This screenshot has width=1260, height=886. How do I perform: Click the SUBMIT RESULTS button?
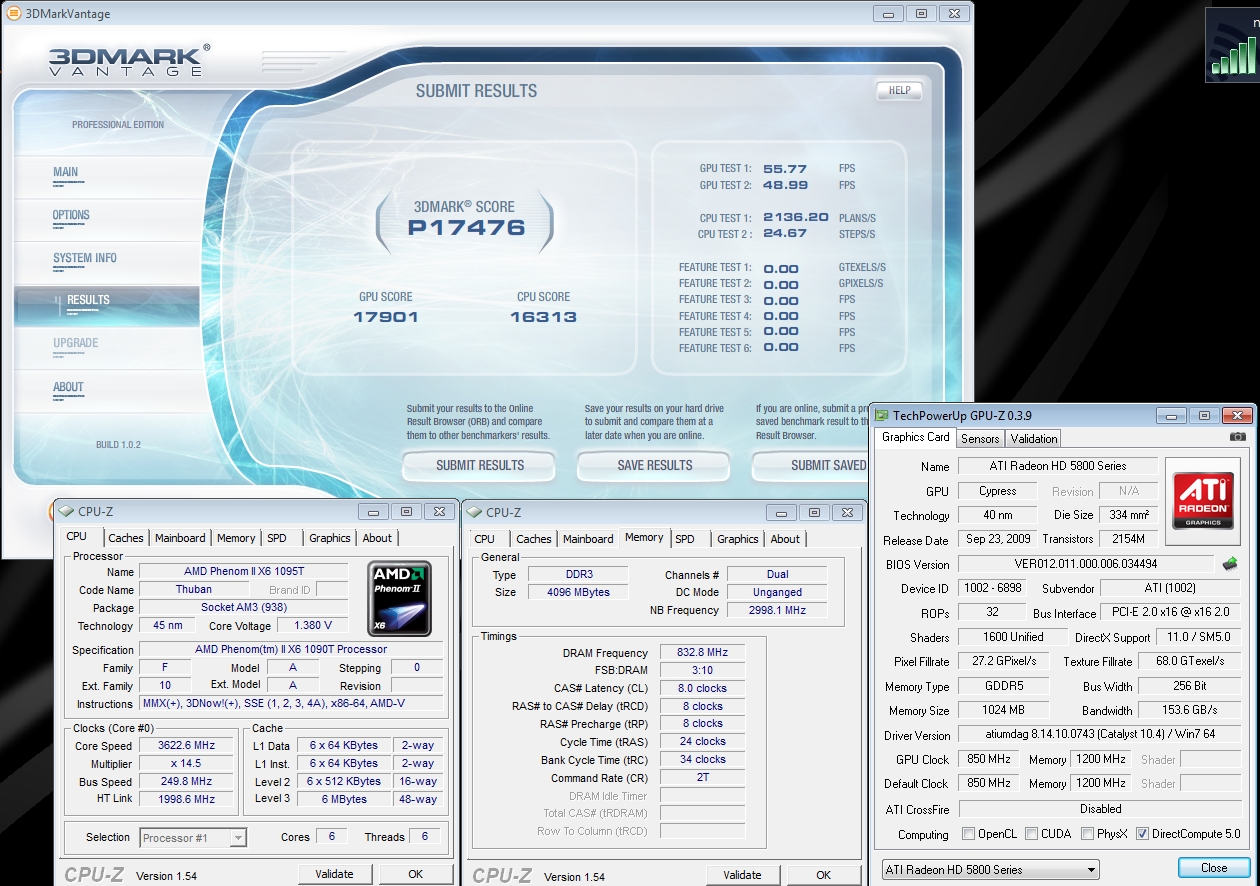point(480,465)
